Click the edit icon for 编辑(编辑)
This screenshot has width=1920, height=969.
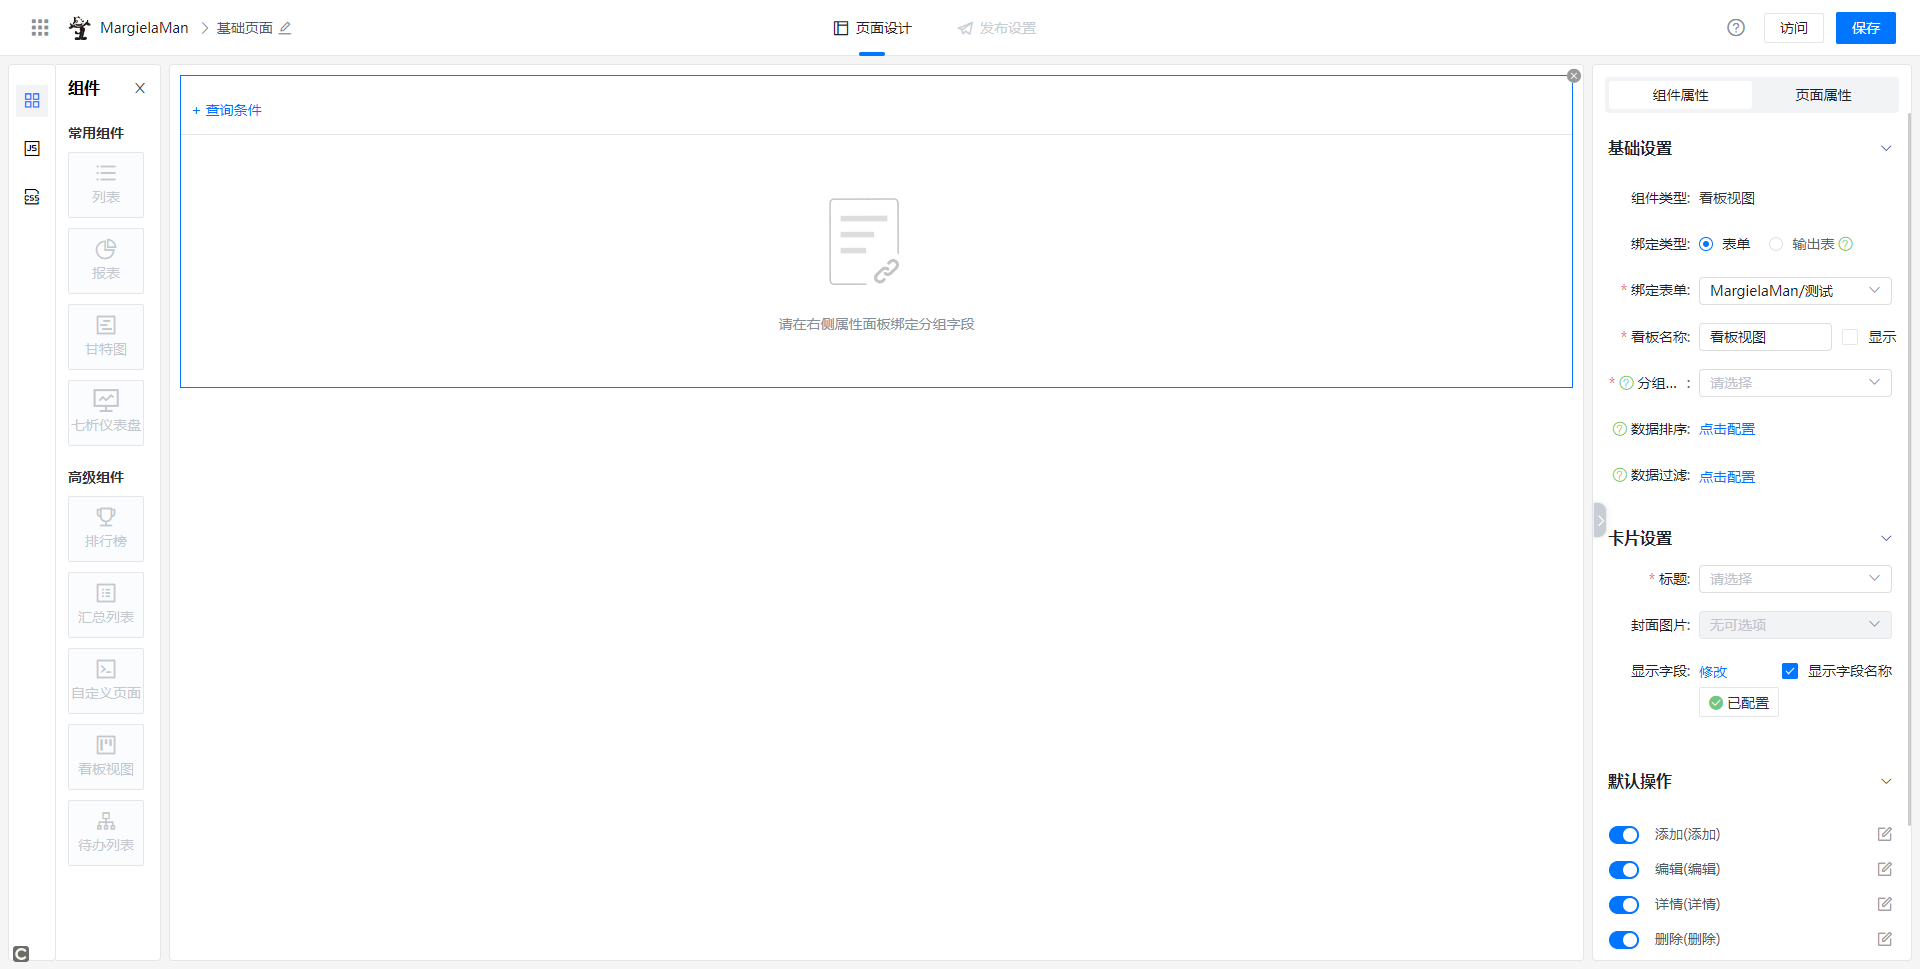1885,869
